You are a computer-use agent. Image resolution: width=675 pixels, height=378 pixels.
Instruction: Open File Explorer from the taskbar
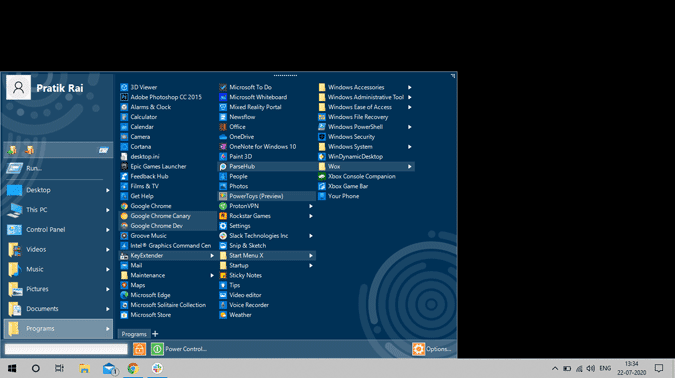point(84,369)
